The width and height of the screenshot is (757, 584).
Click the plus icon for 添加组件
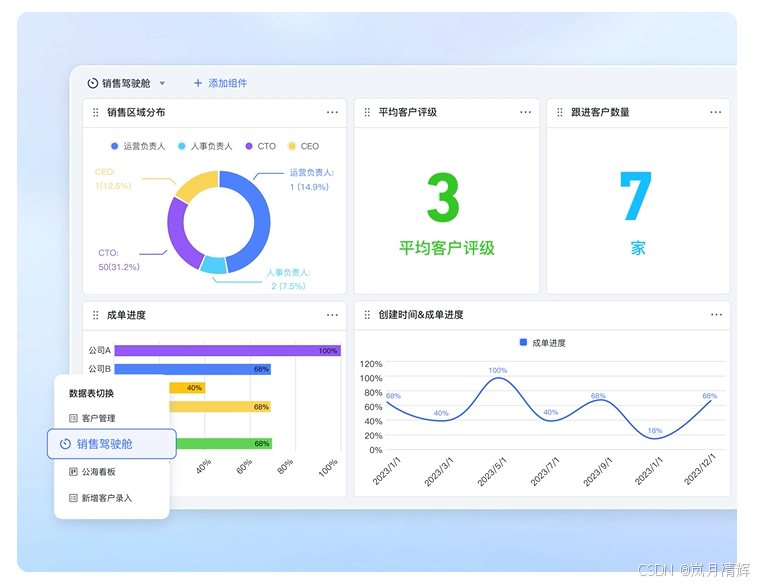197,83
